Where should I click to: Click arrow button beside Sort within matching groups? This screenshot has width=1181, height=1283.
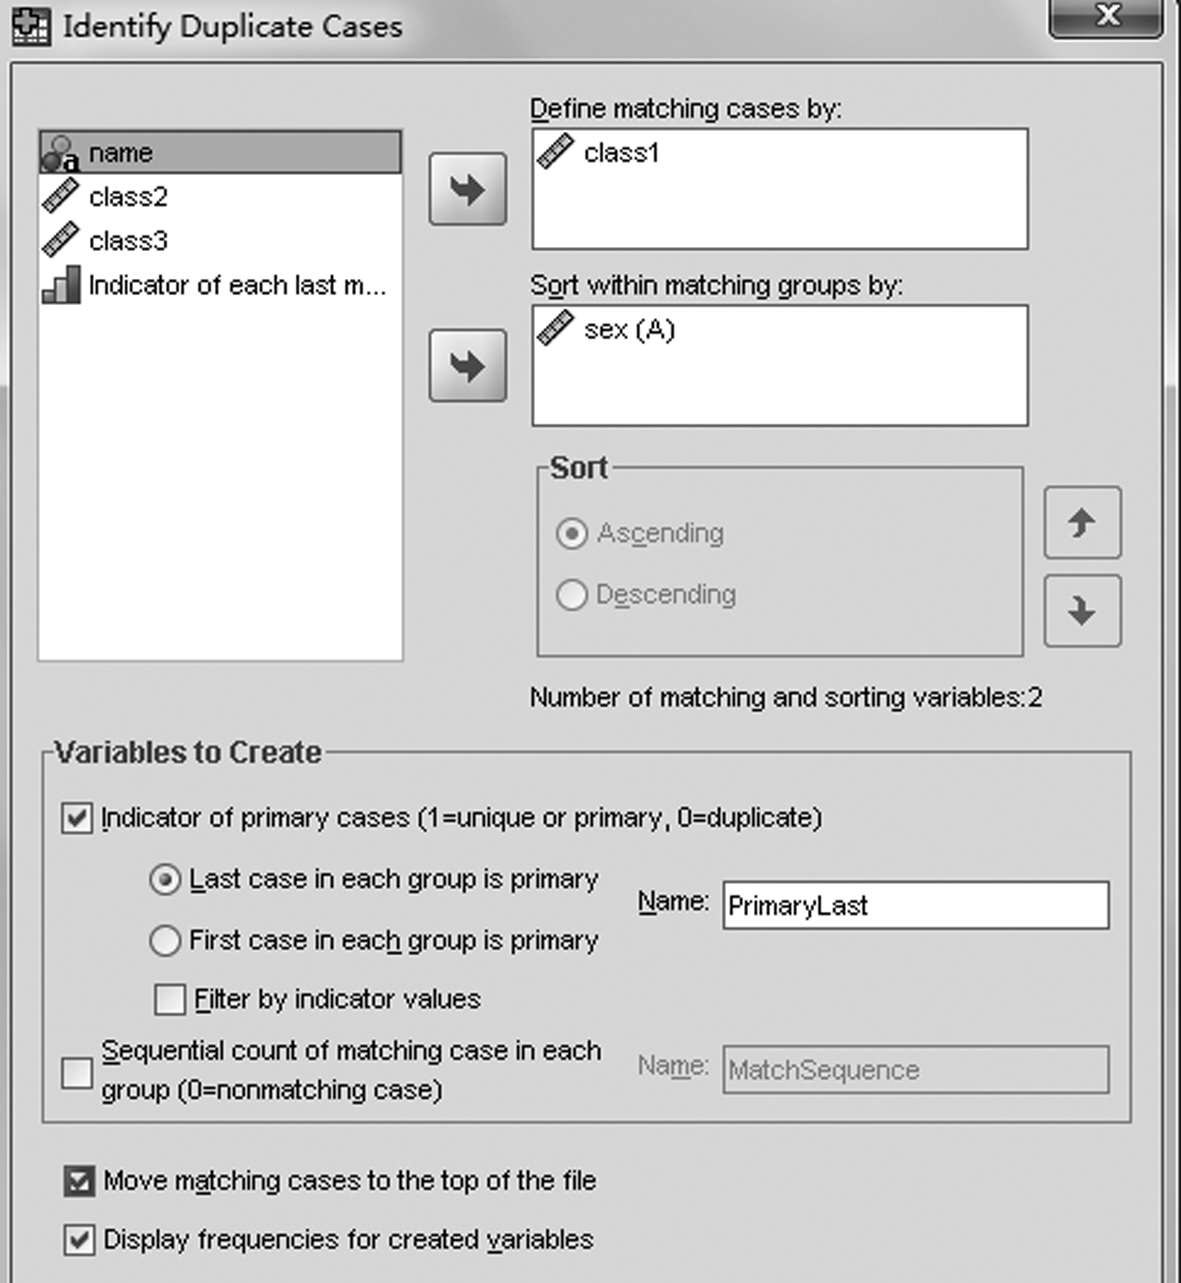pyautogui.click(x=467, y=366)
